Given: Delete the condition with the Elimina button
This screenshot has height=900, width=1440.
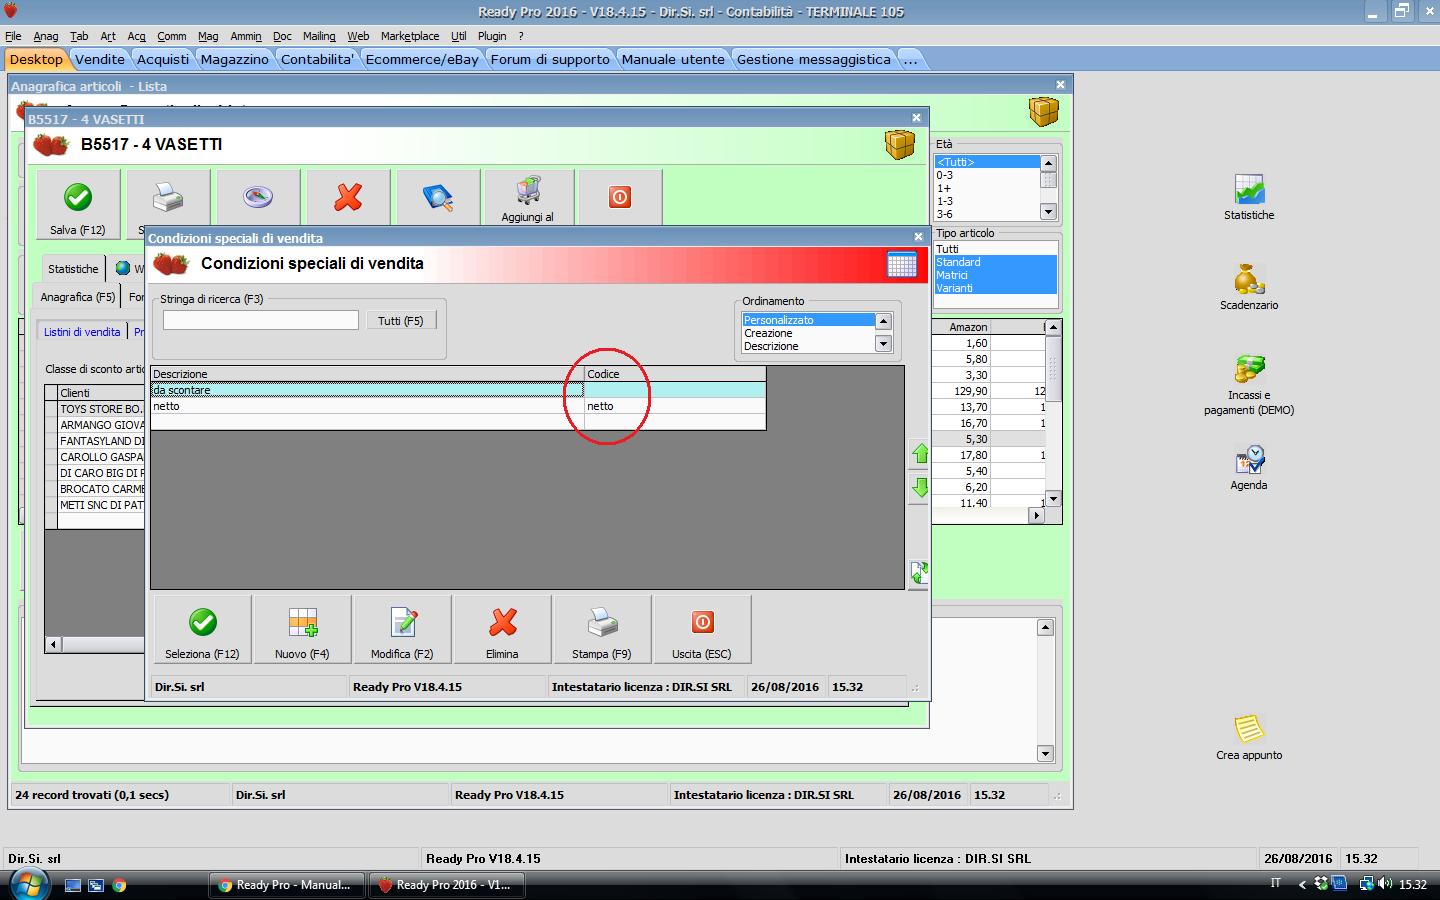Looking at the screenshot, I should (502, 629).
